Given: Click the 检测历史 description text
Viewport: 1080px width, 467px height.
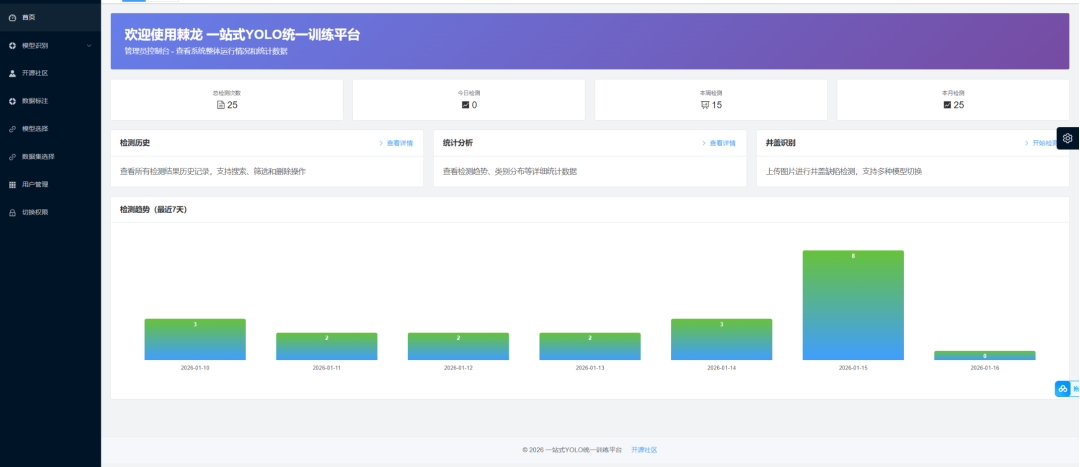Looking at the screenshot, I should tap(213, 171).
